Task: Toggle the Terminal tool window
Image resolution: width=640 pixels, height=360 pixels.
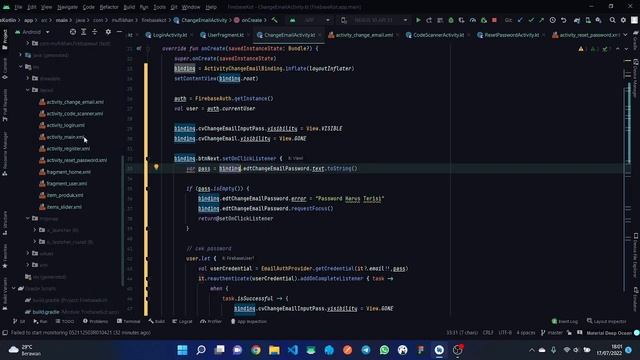Action: point(129,321)
